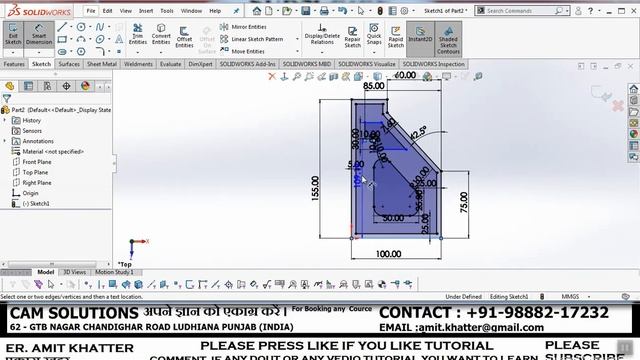Open FeatureManager Design Tree tab
The image size is (640, 360).
pos(10,86)
